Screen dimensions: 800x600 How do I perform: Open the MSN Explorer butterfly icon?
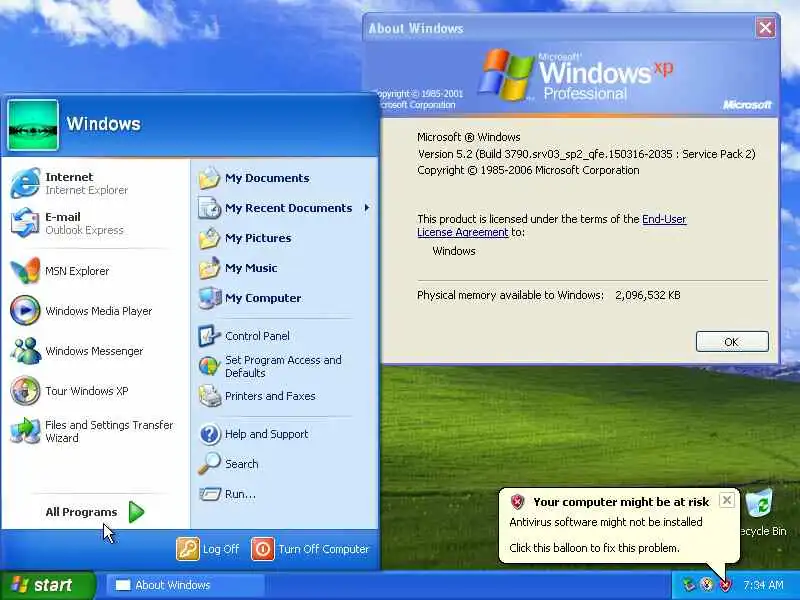pyautogui.click(x=25, y=270)
